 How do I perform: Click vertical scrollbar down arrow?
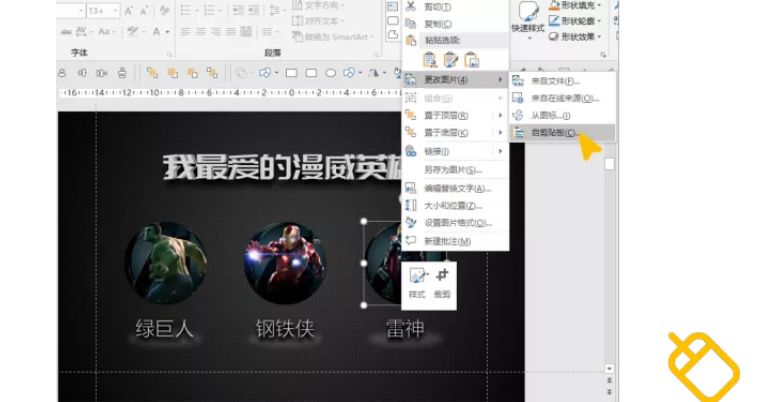pyautogui.click(x=609, y=369)
